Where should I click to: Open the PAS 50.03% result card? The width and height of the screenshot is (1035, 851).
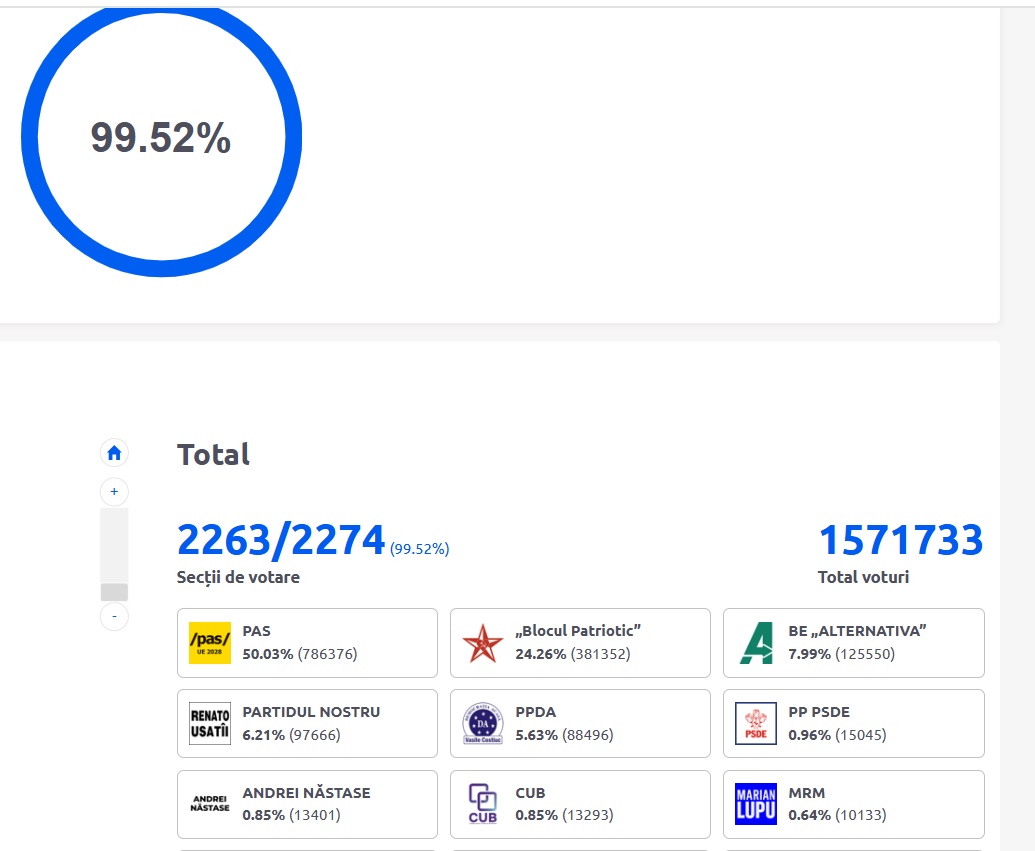[x=307, y=643]
